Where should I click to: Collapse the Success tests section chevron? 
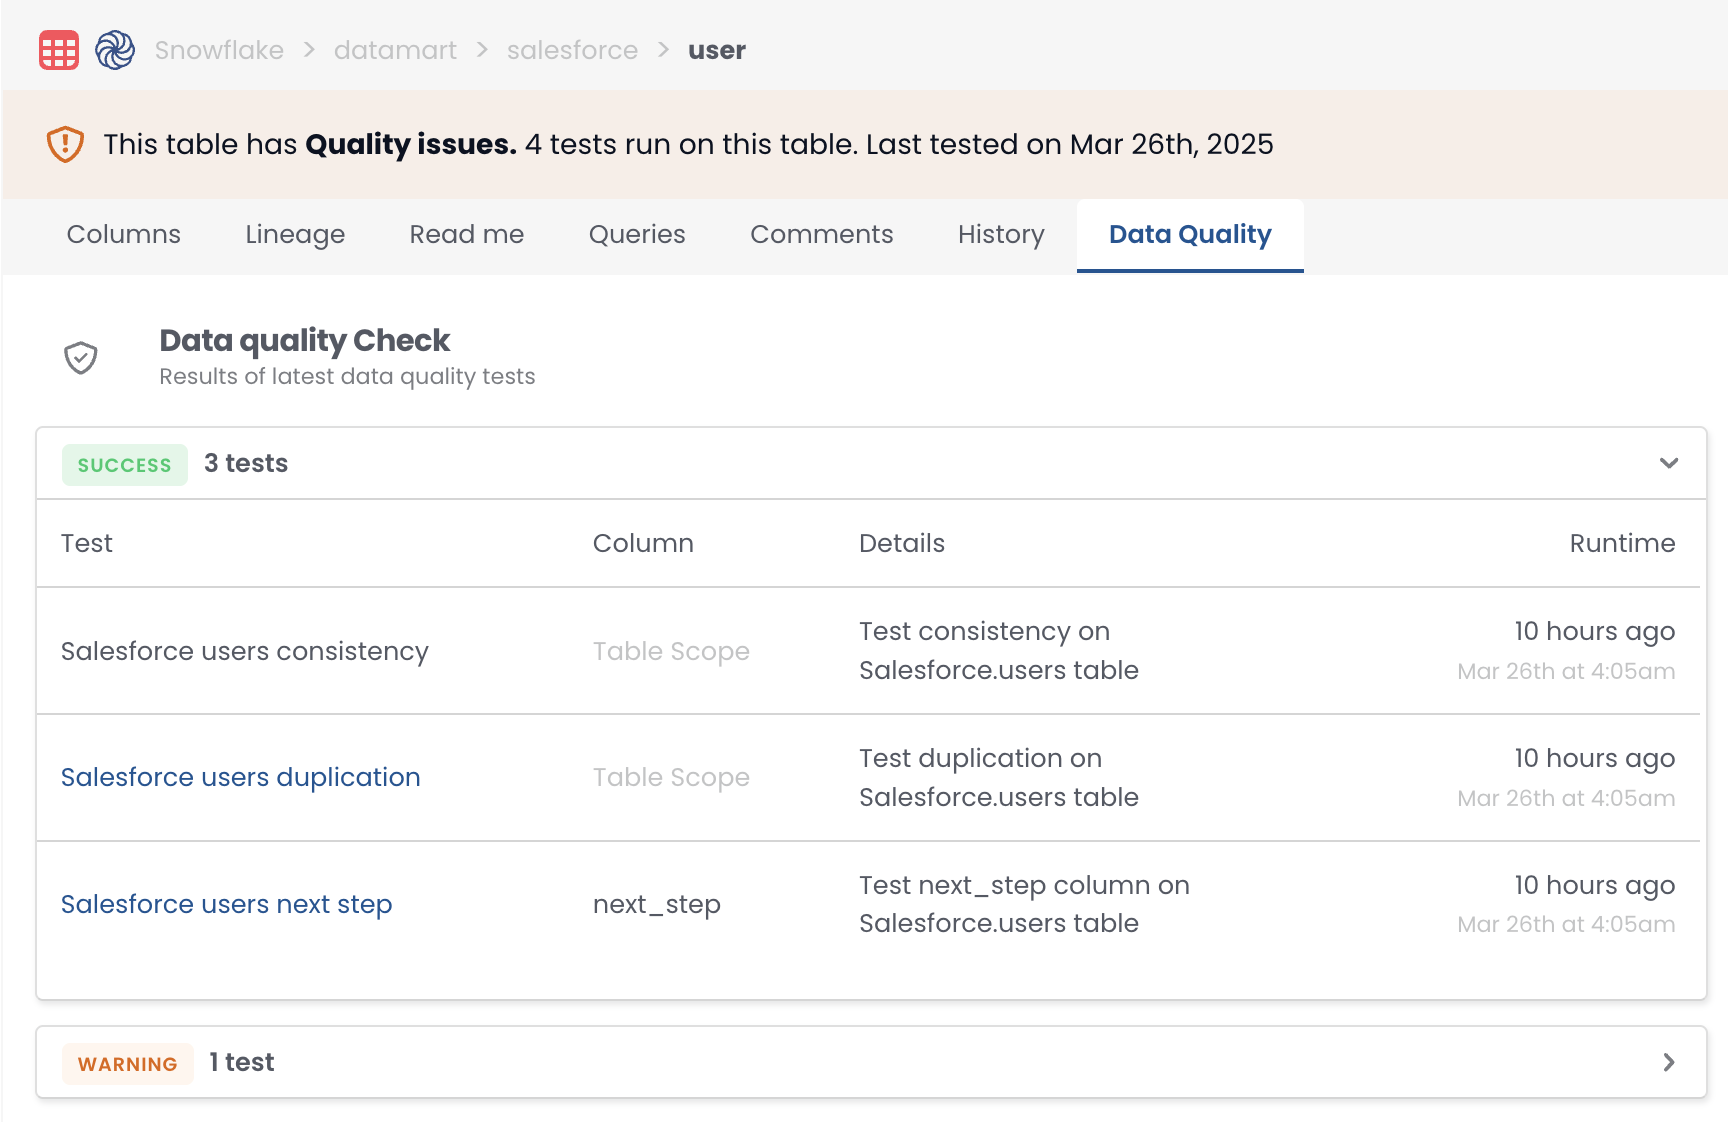click(1668, 463)
